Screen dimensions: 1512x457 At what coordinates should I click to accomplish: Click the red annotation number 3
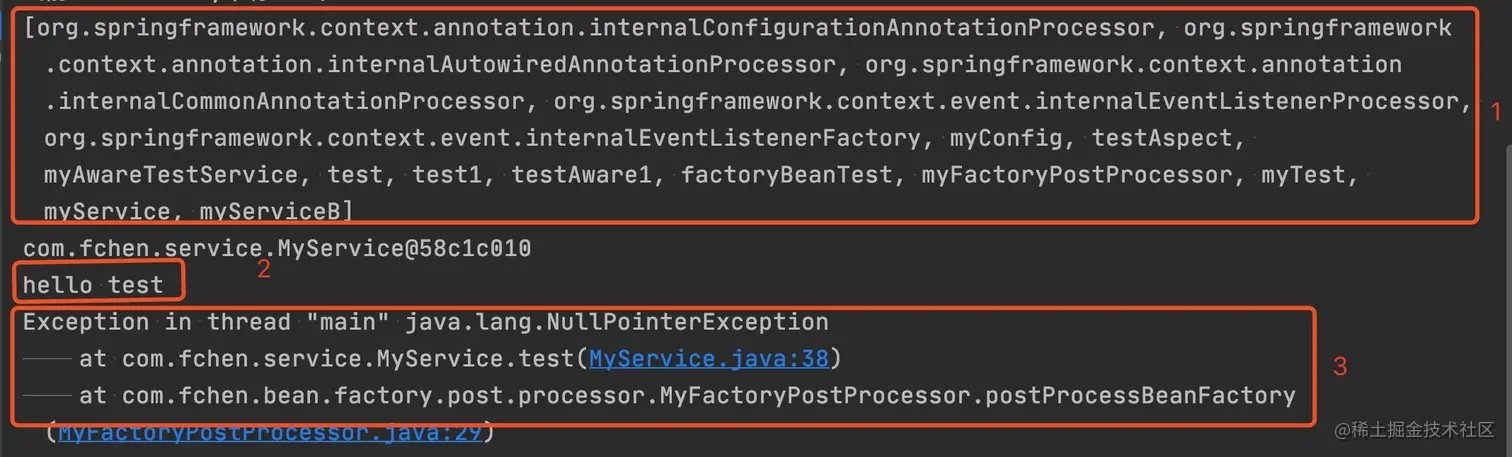pyautogui.click(x=1340, y=366)
